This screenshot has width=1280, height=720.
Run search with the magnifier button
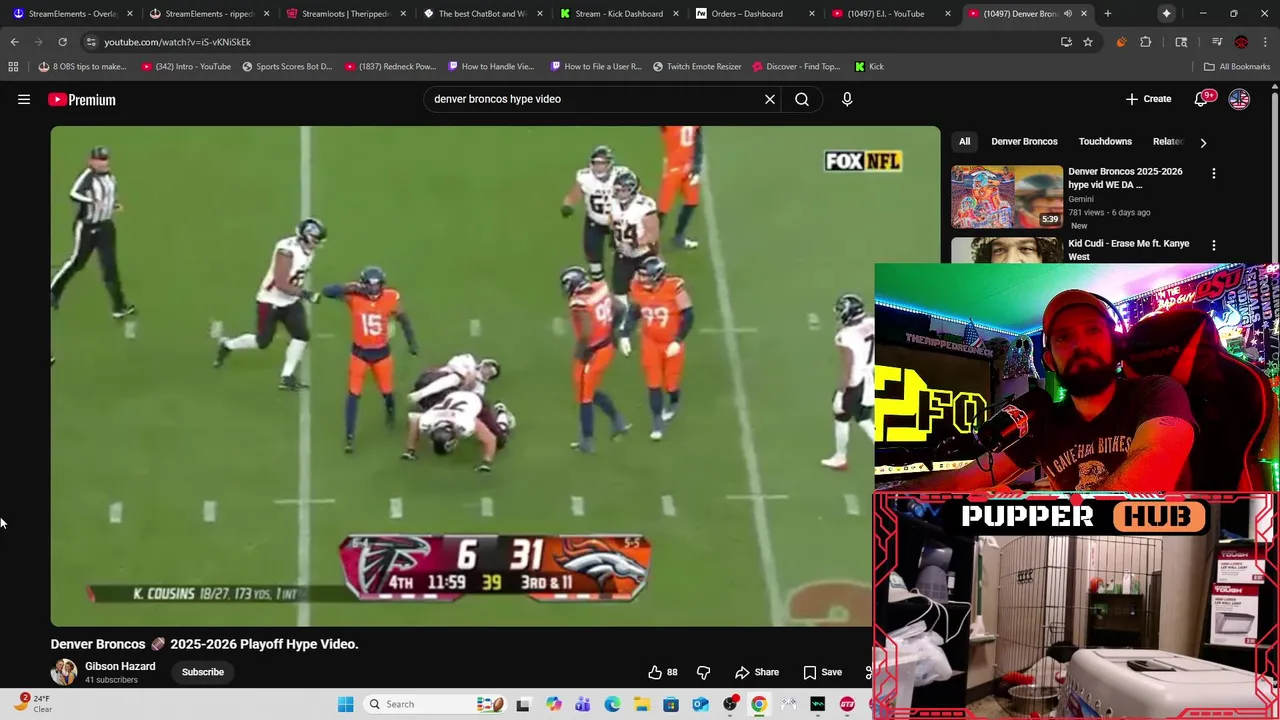(802, 99)
